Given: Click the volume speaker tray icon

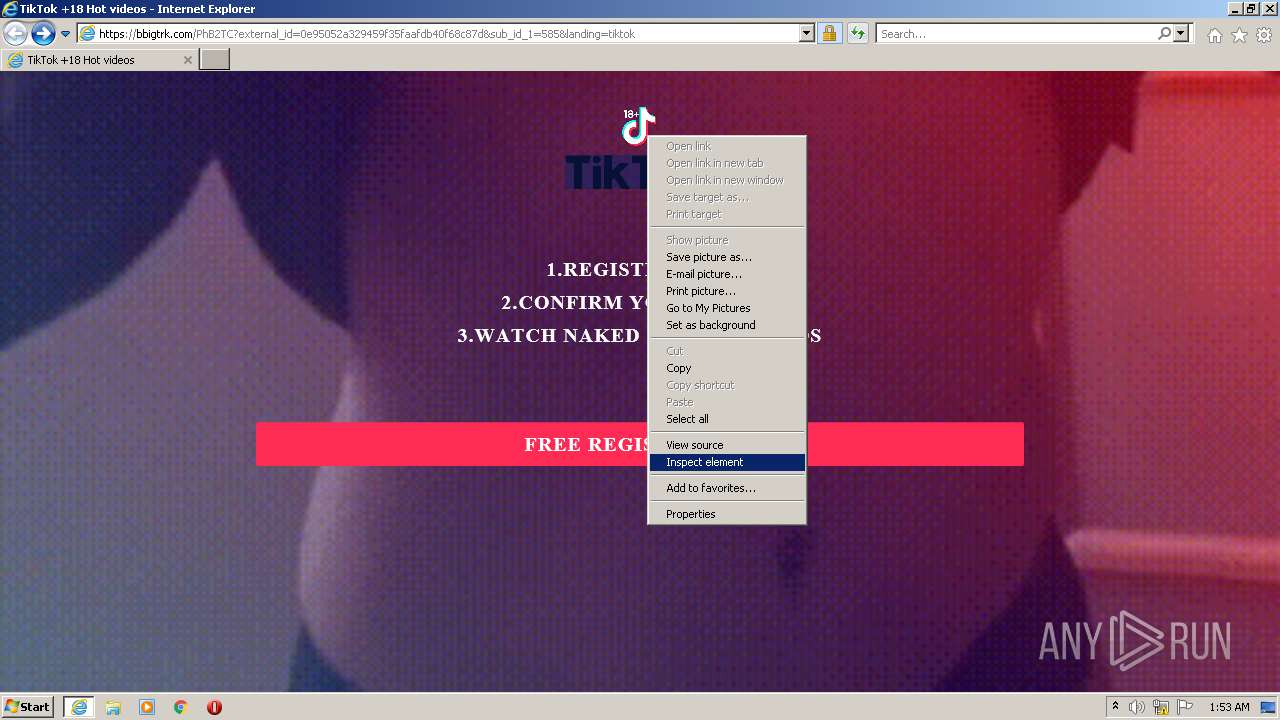Looking at the screenshot, I should click(1137, 707).
